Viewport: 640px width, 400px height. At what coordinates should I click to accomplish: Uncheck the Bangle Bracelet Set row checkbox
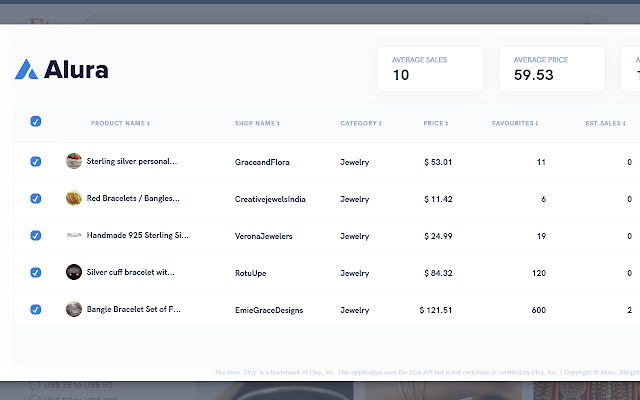tap(36, 309)
